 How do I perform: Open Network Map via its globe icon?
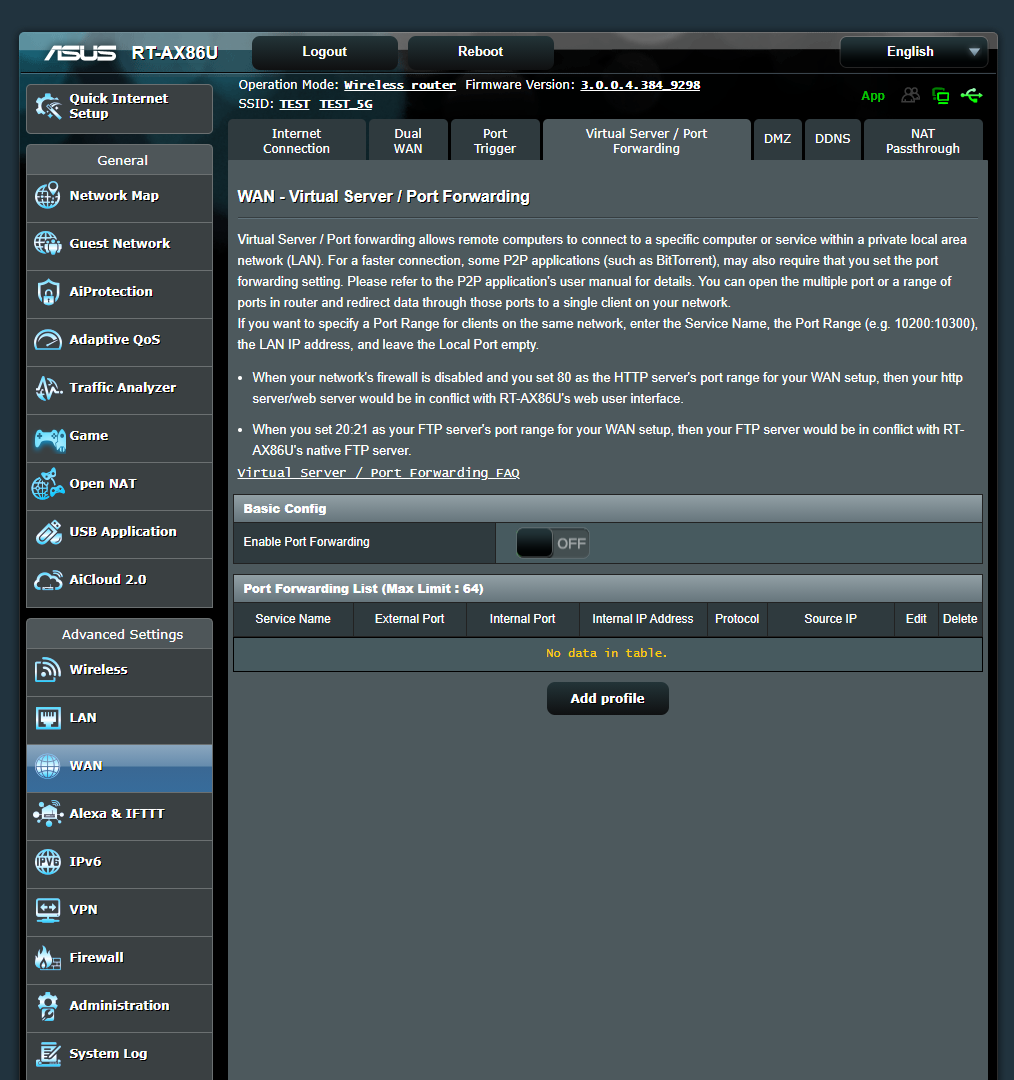point(48,196)
